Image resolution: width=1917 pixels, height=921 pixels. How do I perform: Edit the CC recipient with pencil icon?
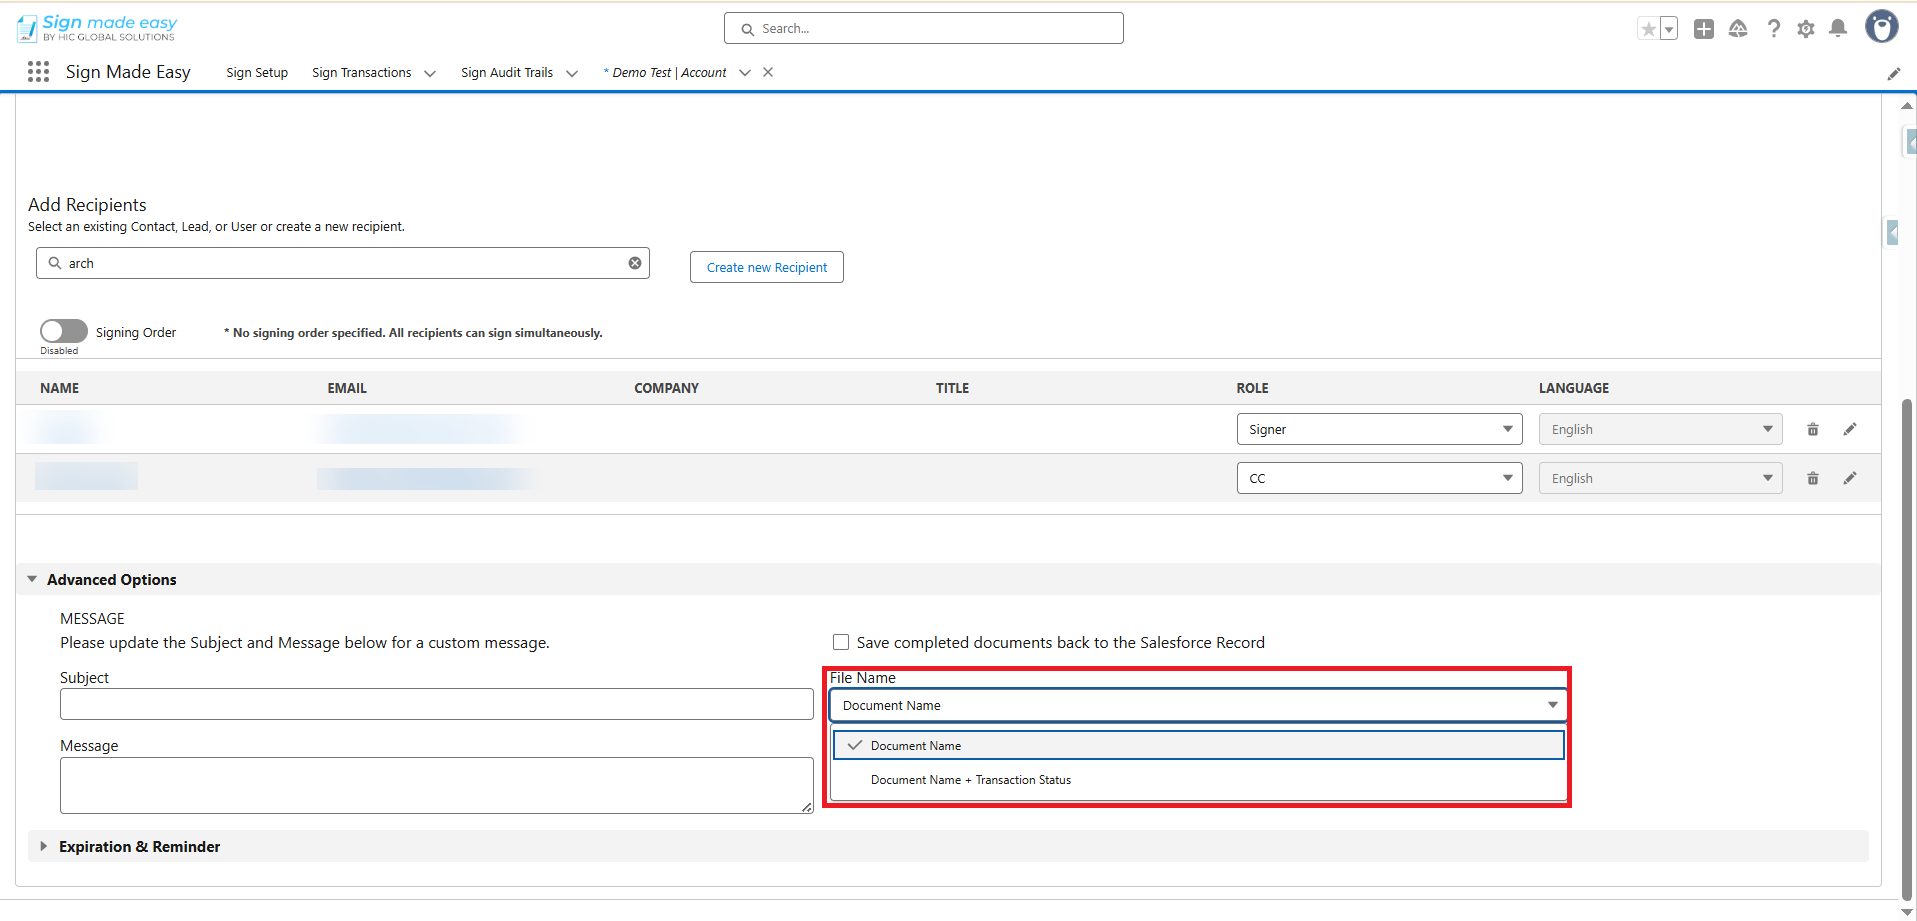click(1849, 479)
